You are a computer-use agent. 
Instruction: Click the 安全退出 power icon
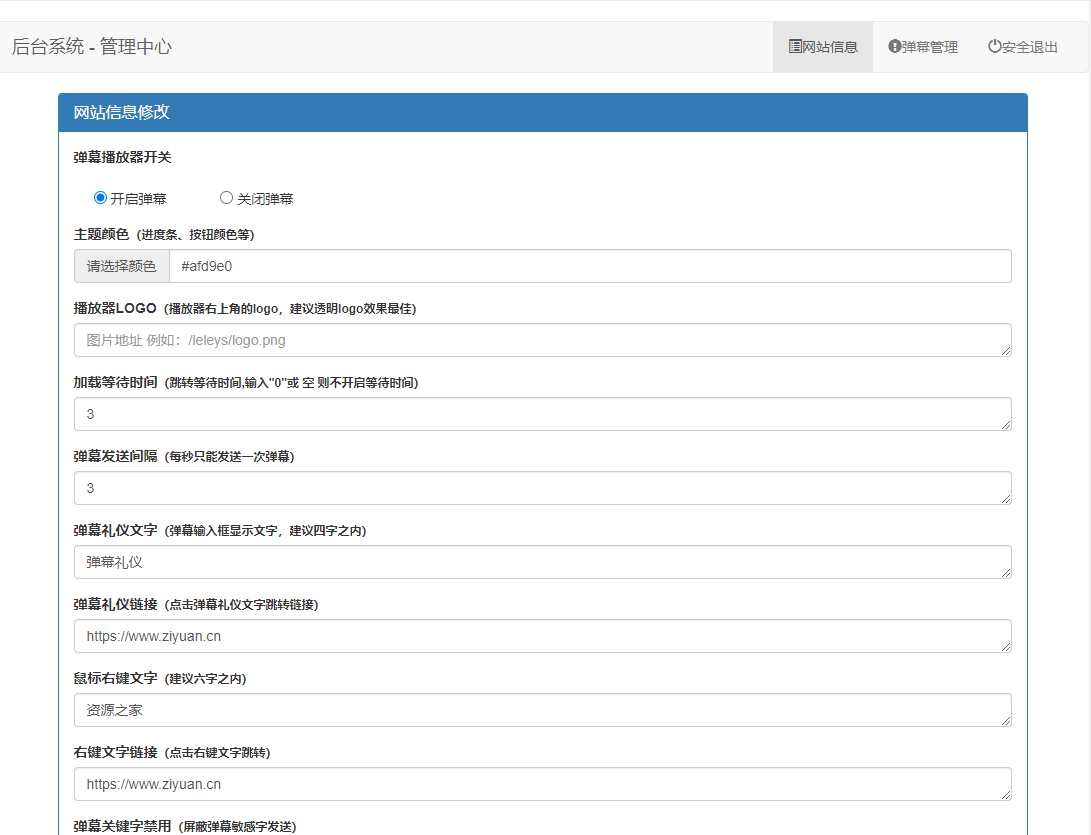click(x=993, y=46)
